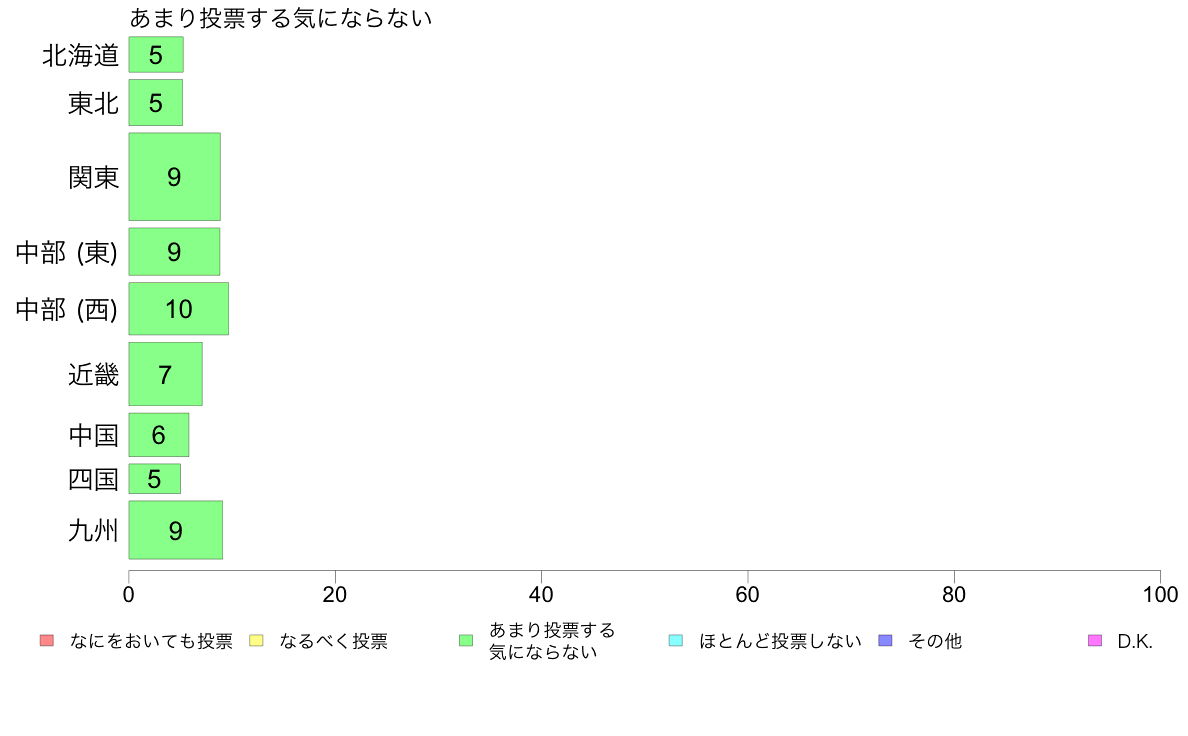Viewport: 1188px width, 736px height.
Task: Click the blue その他 legend swatch
Action: coord(885,640)
